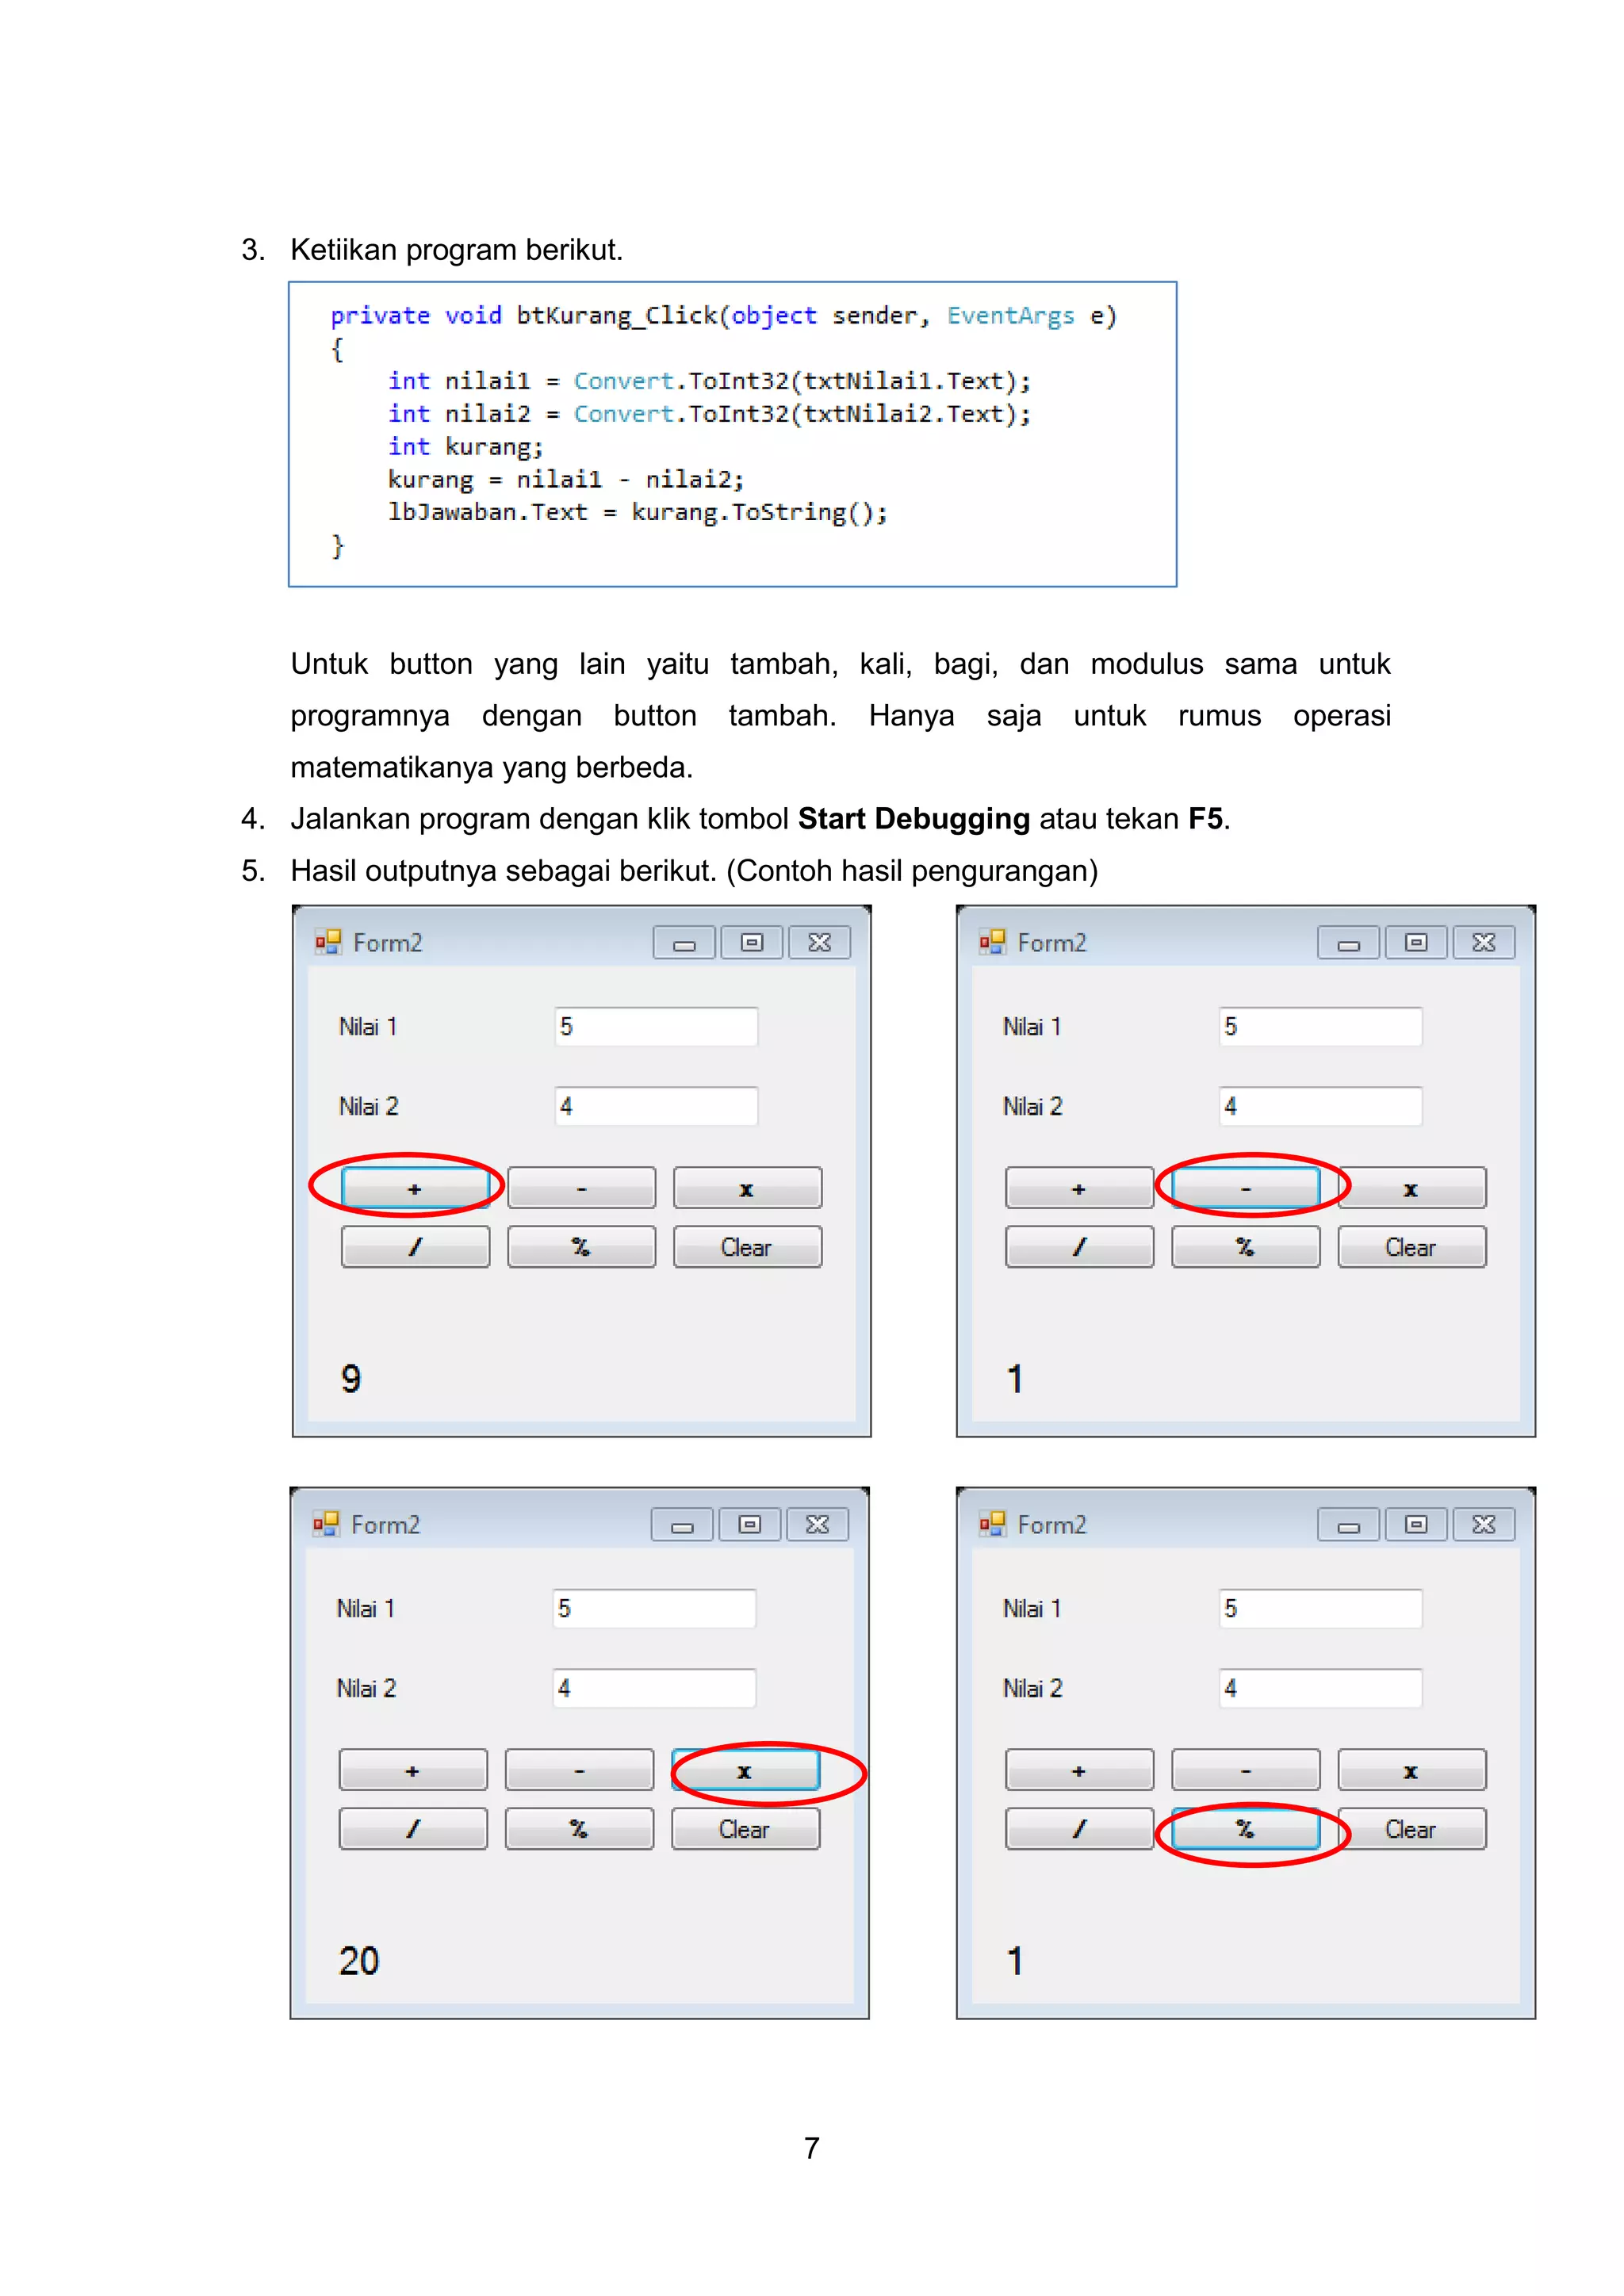Click the Form2 title bar icon, top-right window
Viewport: 1624px width, 2296px height.
(x=992, y=942)
